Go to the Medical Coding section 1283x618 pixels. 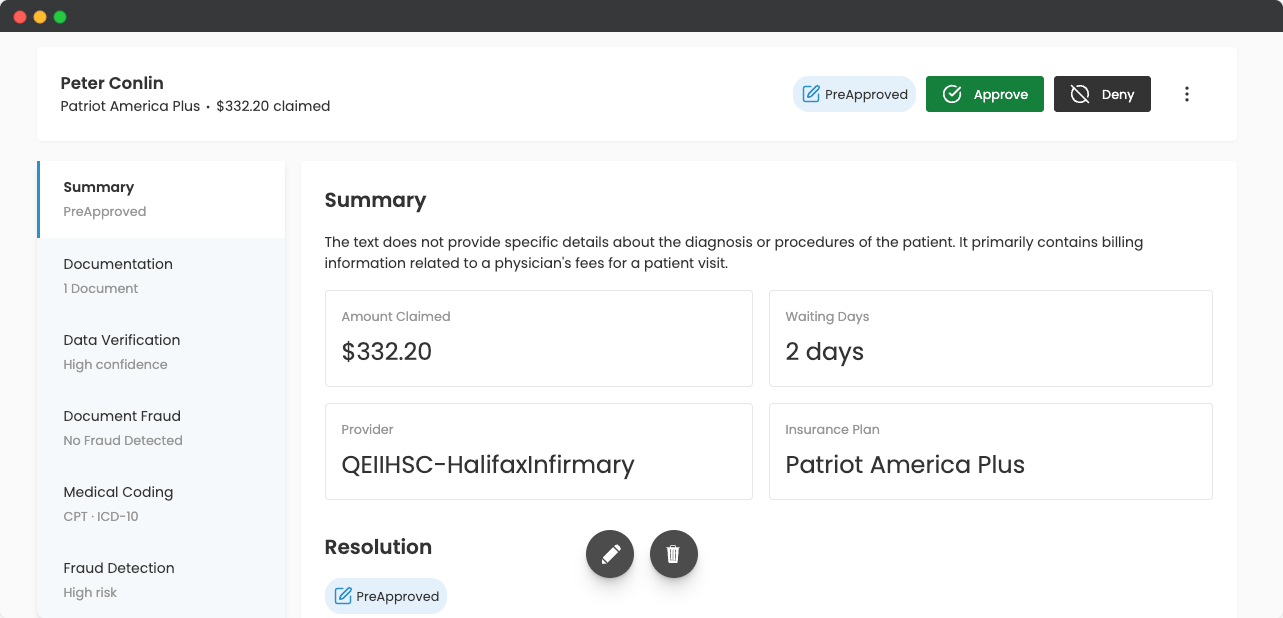tap(161, 503)
